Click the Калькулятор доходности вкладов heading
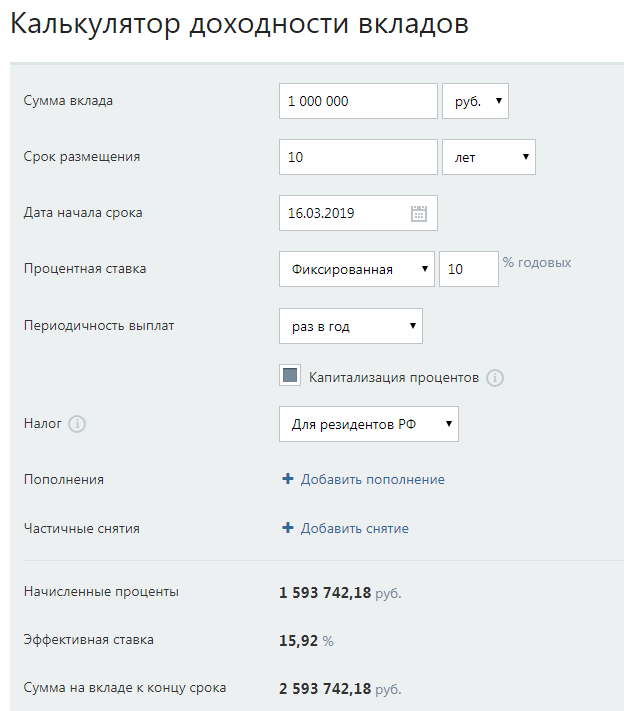The image size is (624, 711). point(239,25)
